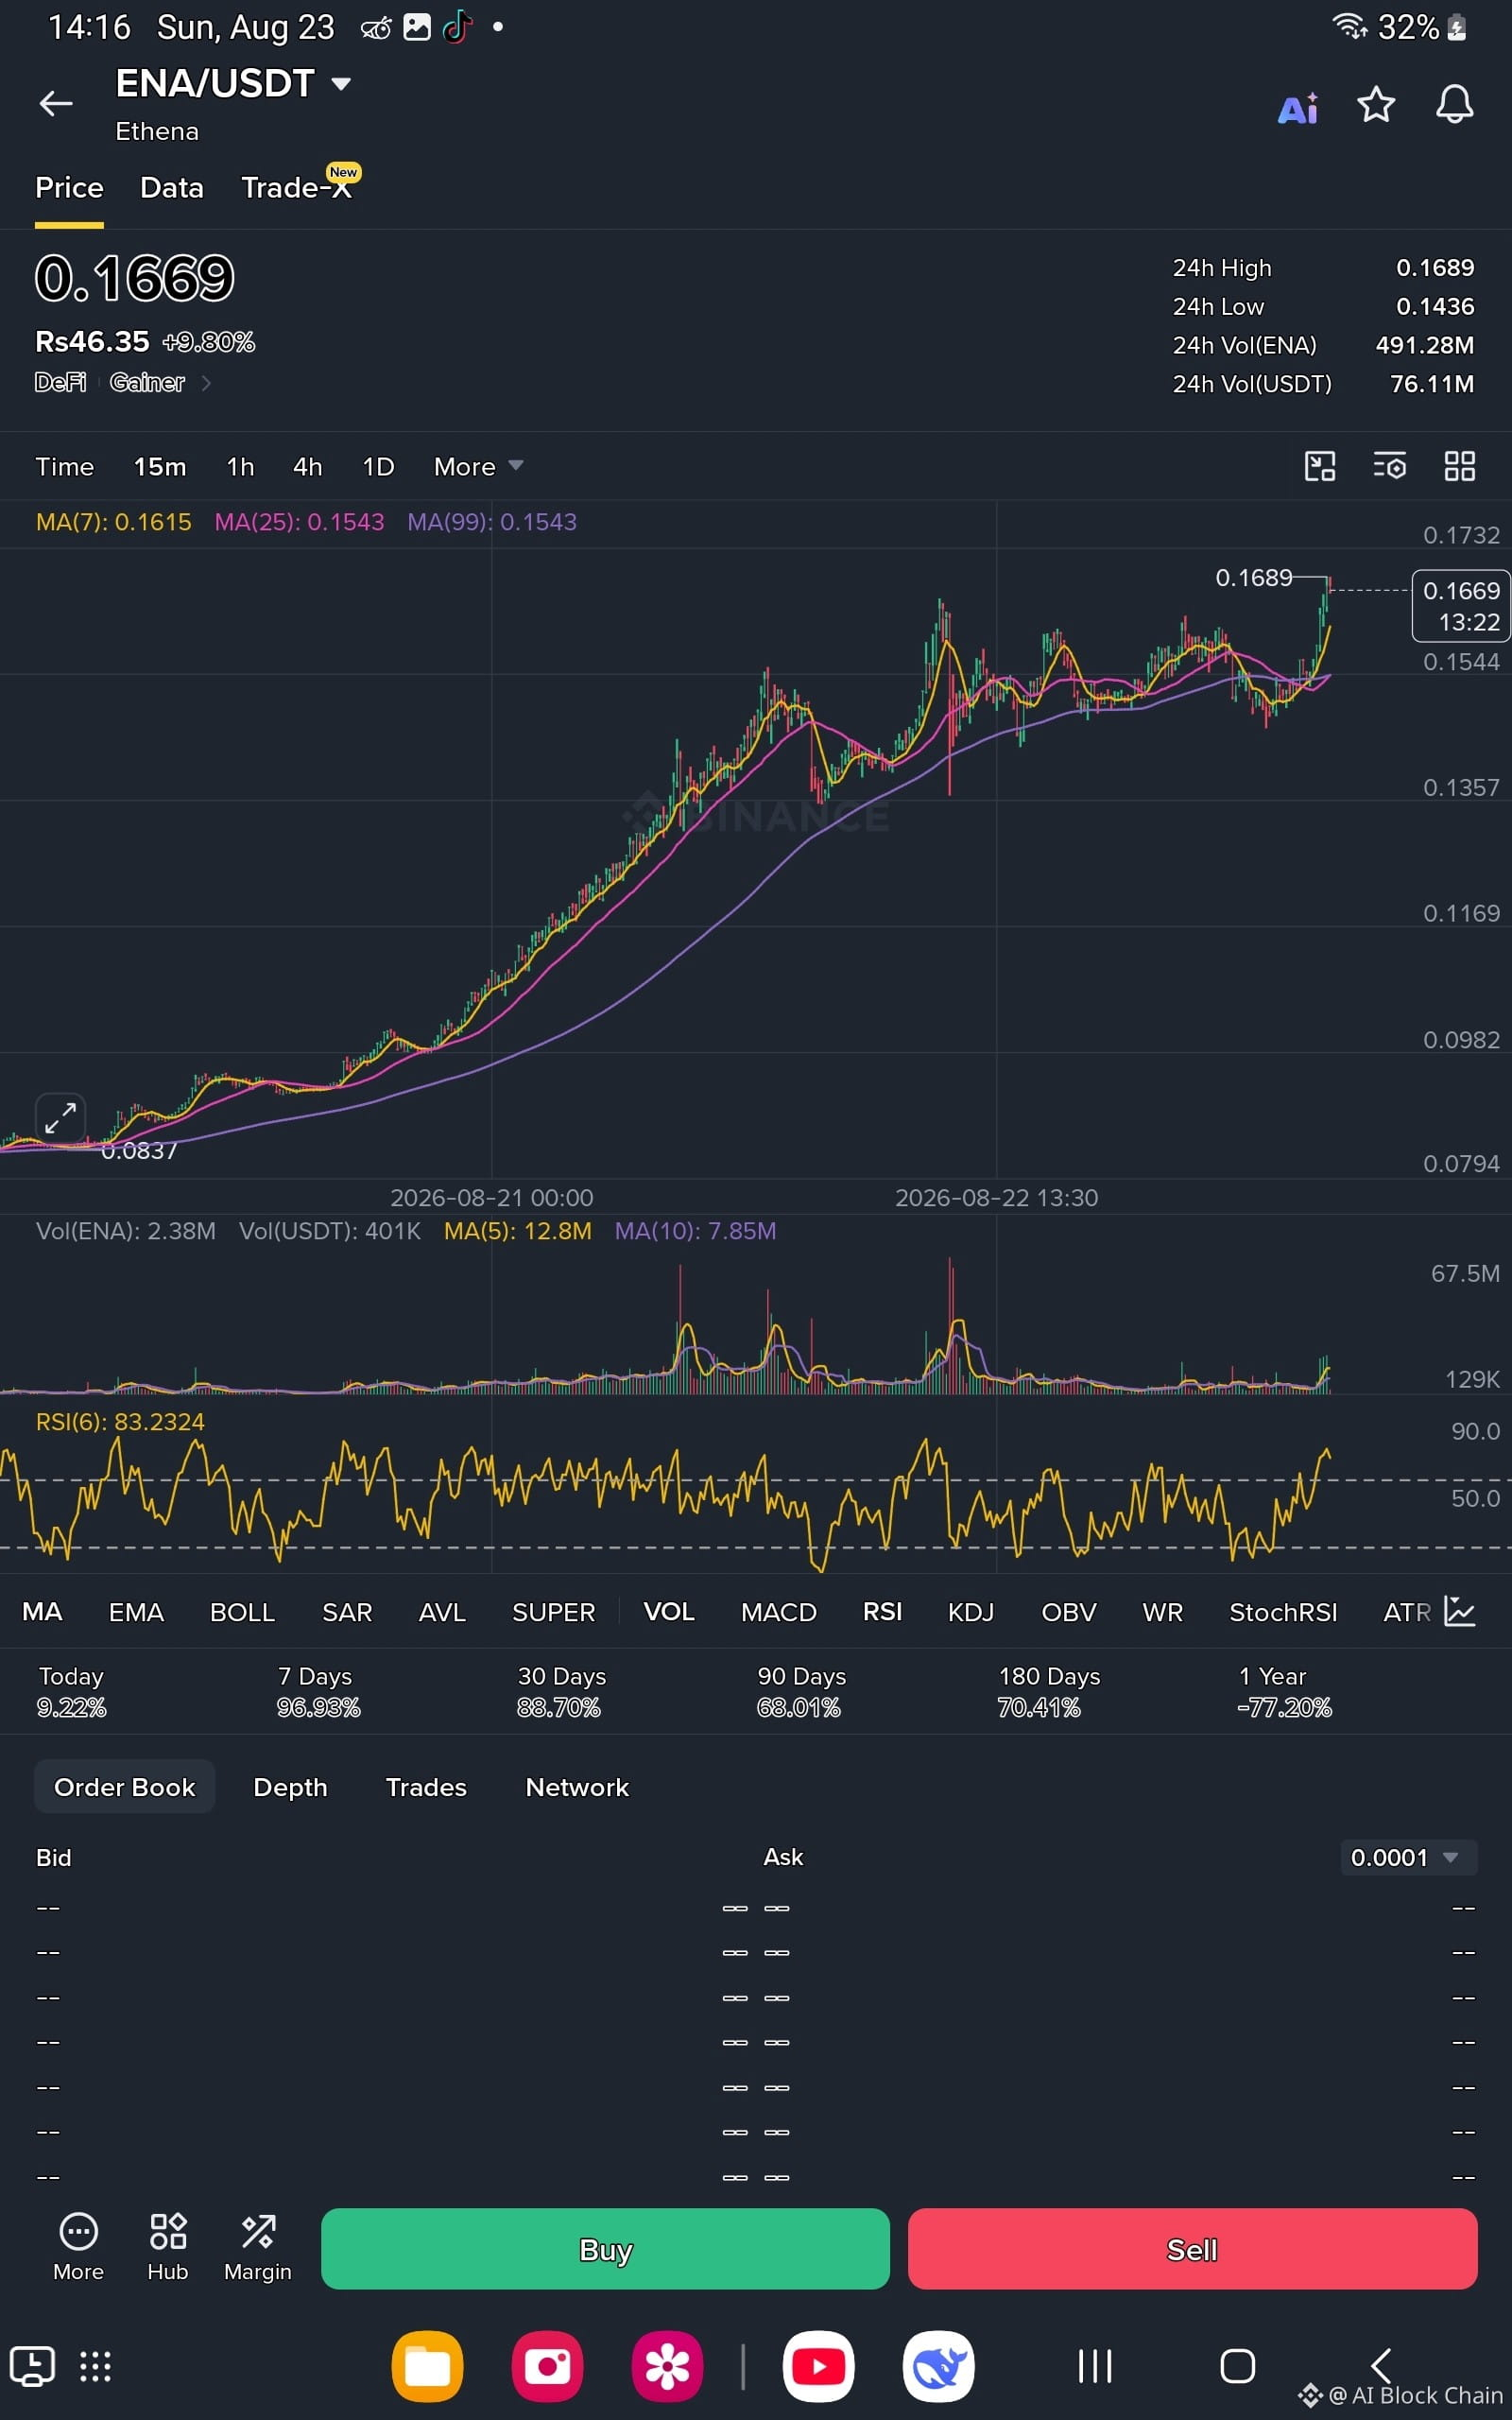Select the Order Book tab
The image size is (1512, 2420).
124,1787
